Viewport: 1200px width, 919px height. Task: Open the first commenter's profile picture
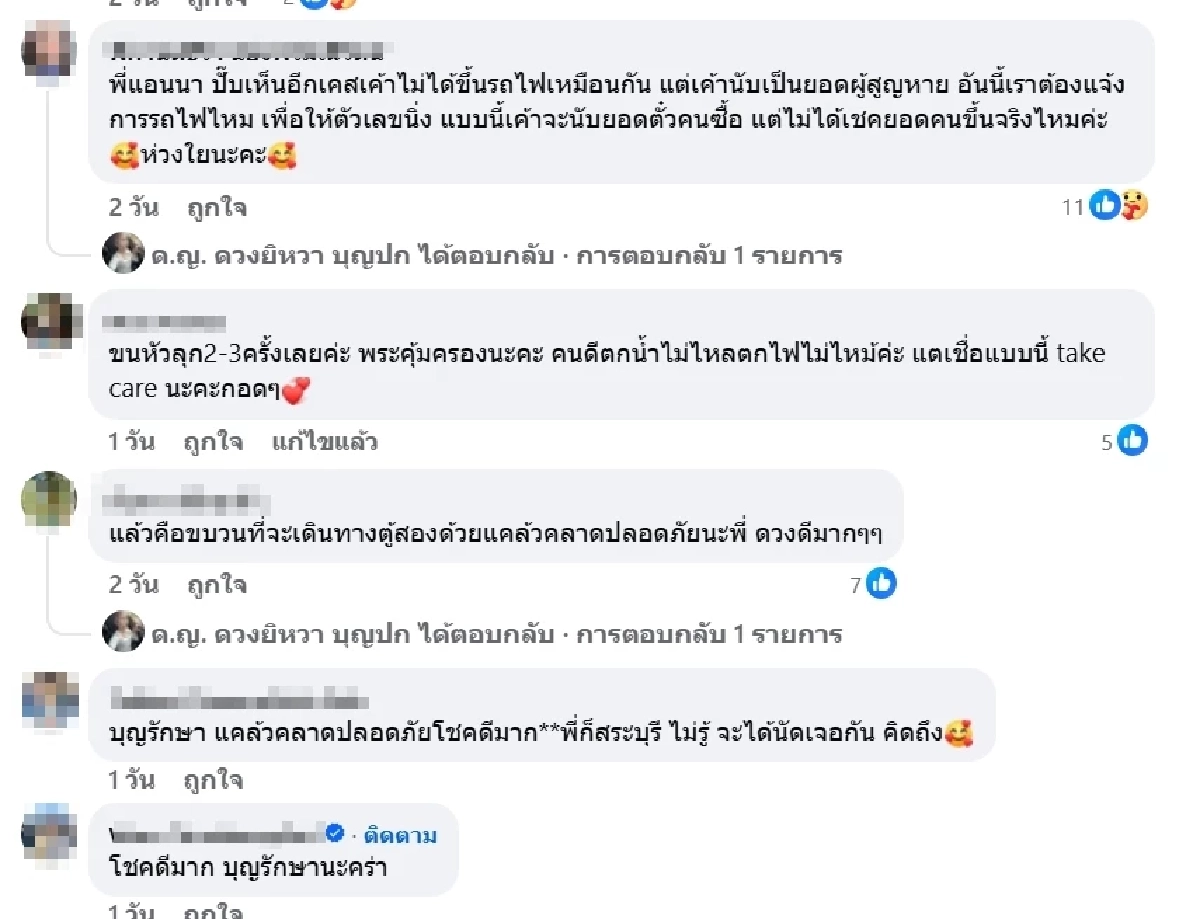click(48, 55)
